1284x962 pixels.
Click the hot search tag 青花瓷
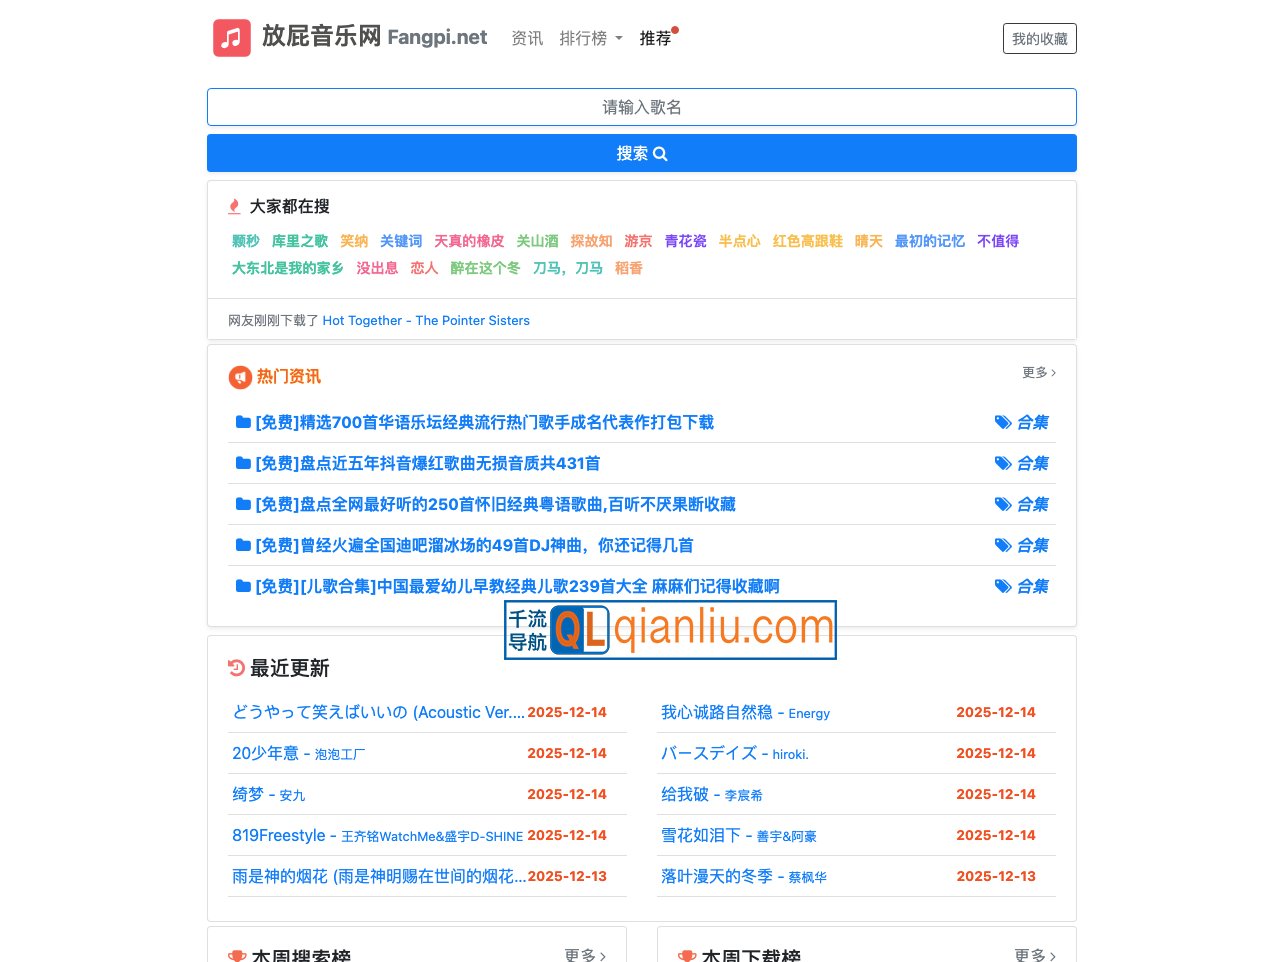click(x=685, y=241)
